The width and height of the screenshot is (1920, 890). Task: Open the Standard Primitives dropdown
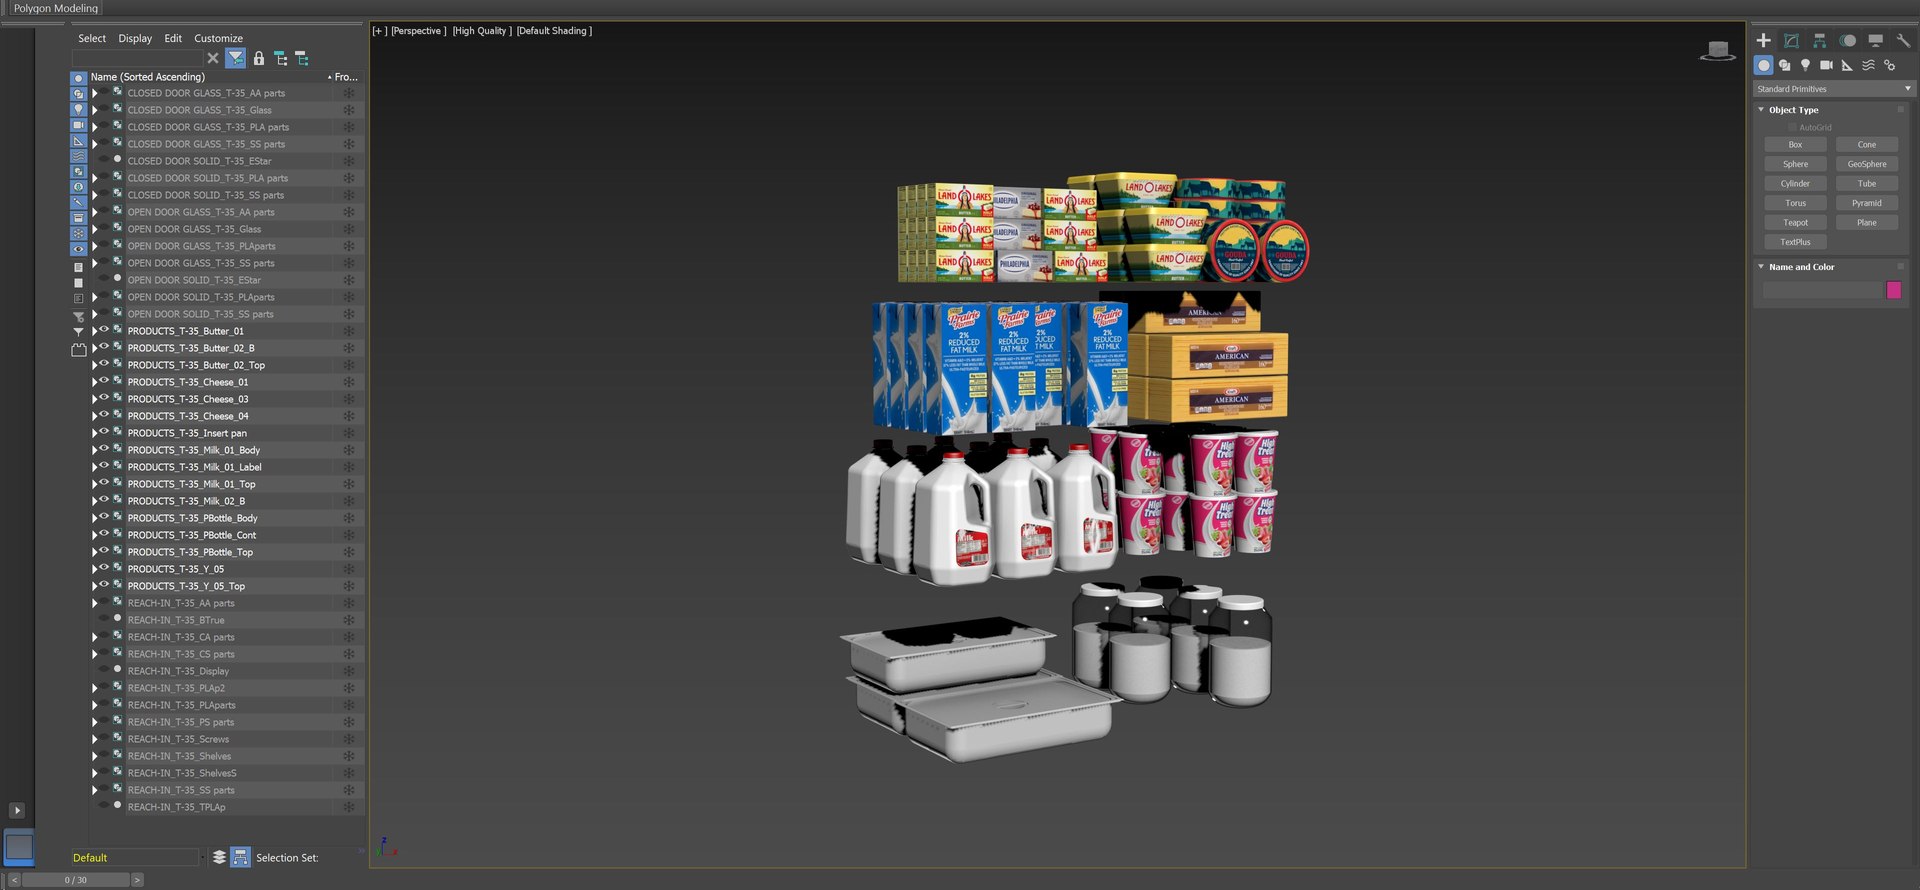point(1834,89)
